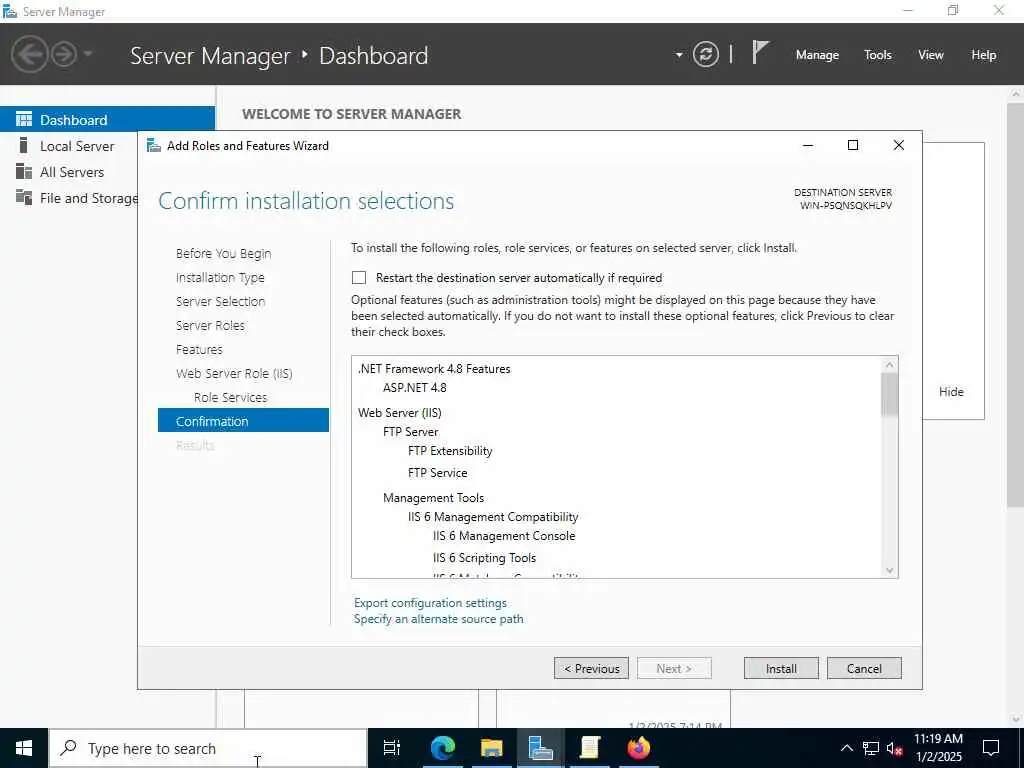Show hidden system tray icons

[846, 748]
